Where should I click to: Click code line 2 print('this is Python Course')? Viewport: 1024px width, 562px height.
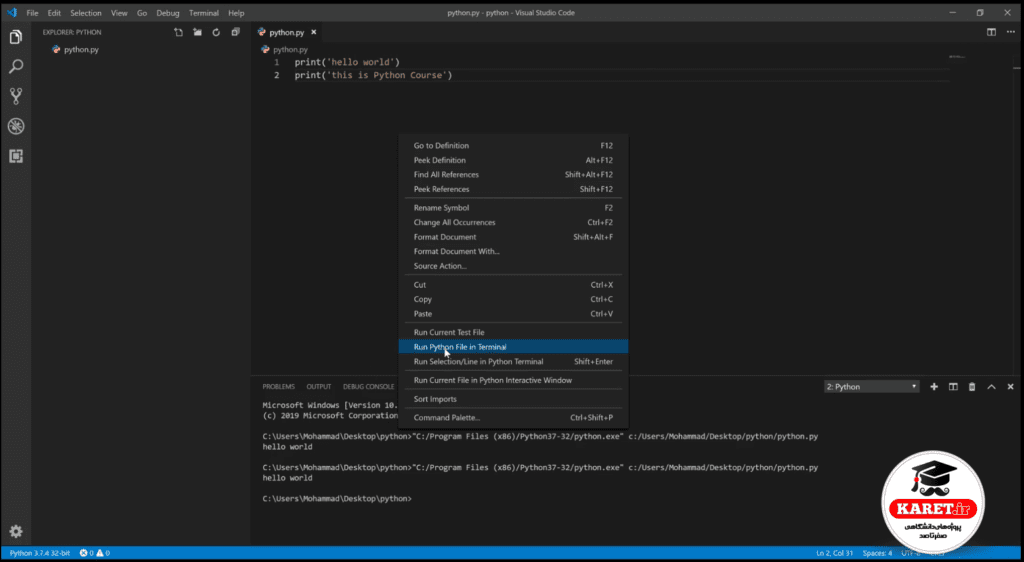tap(373, 75)
